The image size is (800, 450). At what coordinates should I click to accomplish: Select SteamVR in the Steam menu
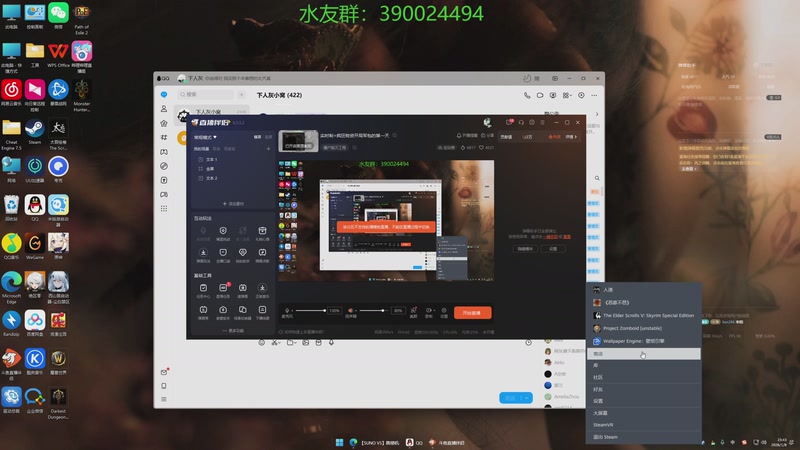pyautogui.click(x=643, y=424)
